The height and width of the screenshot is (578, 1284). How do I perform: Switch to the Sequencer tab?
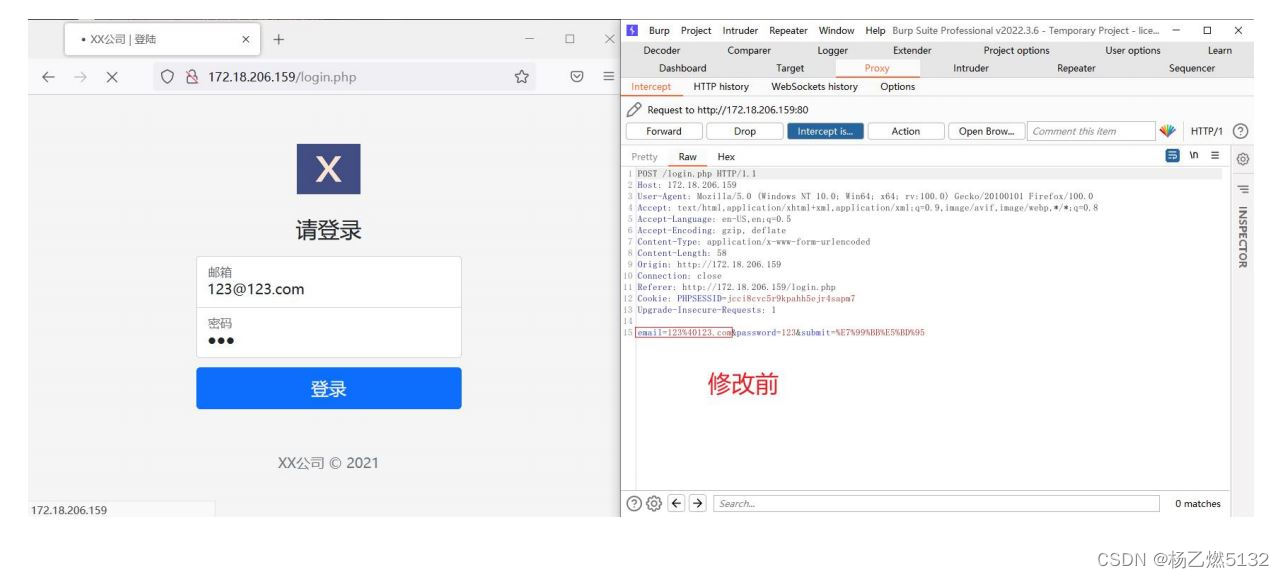1191,68
